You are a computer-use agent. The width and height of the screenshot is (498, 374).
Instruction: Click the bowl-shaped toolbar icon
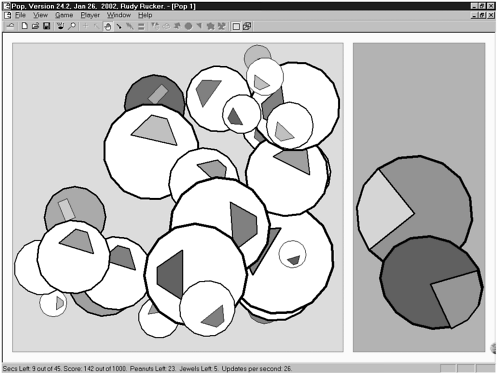click(60, 26)
